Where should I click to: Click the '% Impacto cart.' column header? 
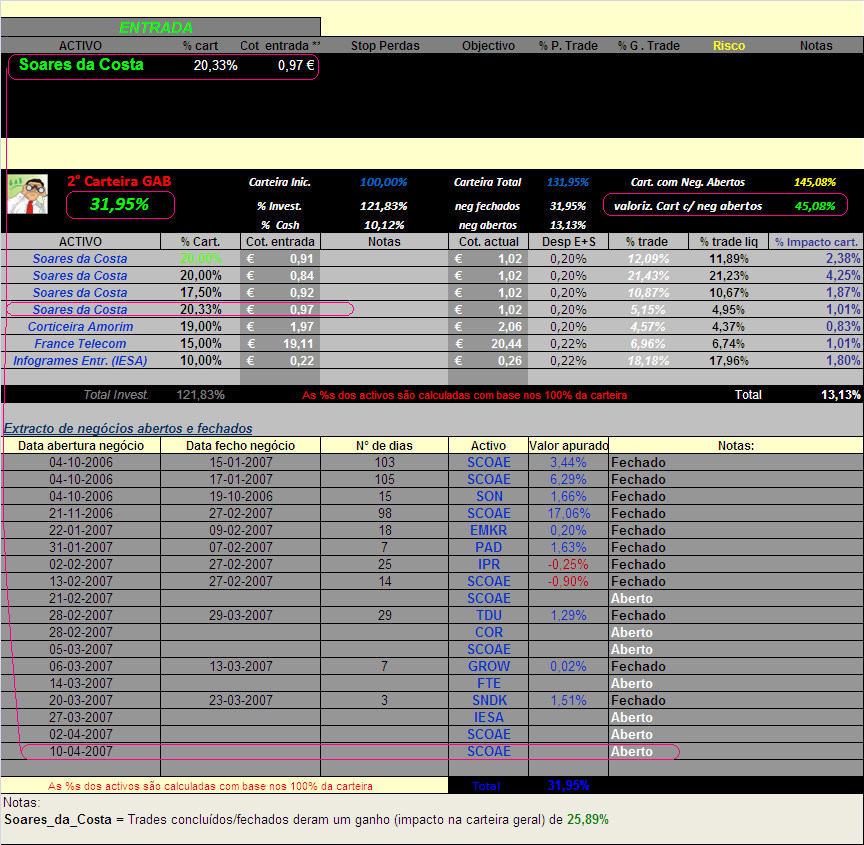(816, 242)
